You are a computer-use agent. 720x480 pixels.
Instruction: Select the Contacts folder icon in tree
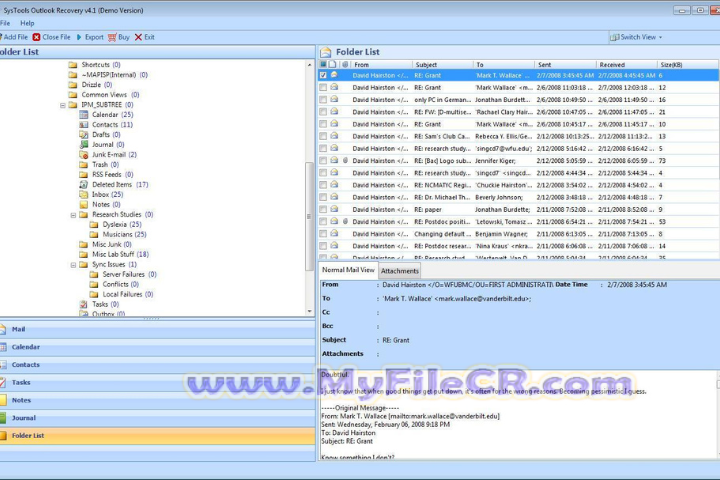(x=84, y=124)
